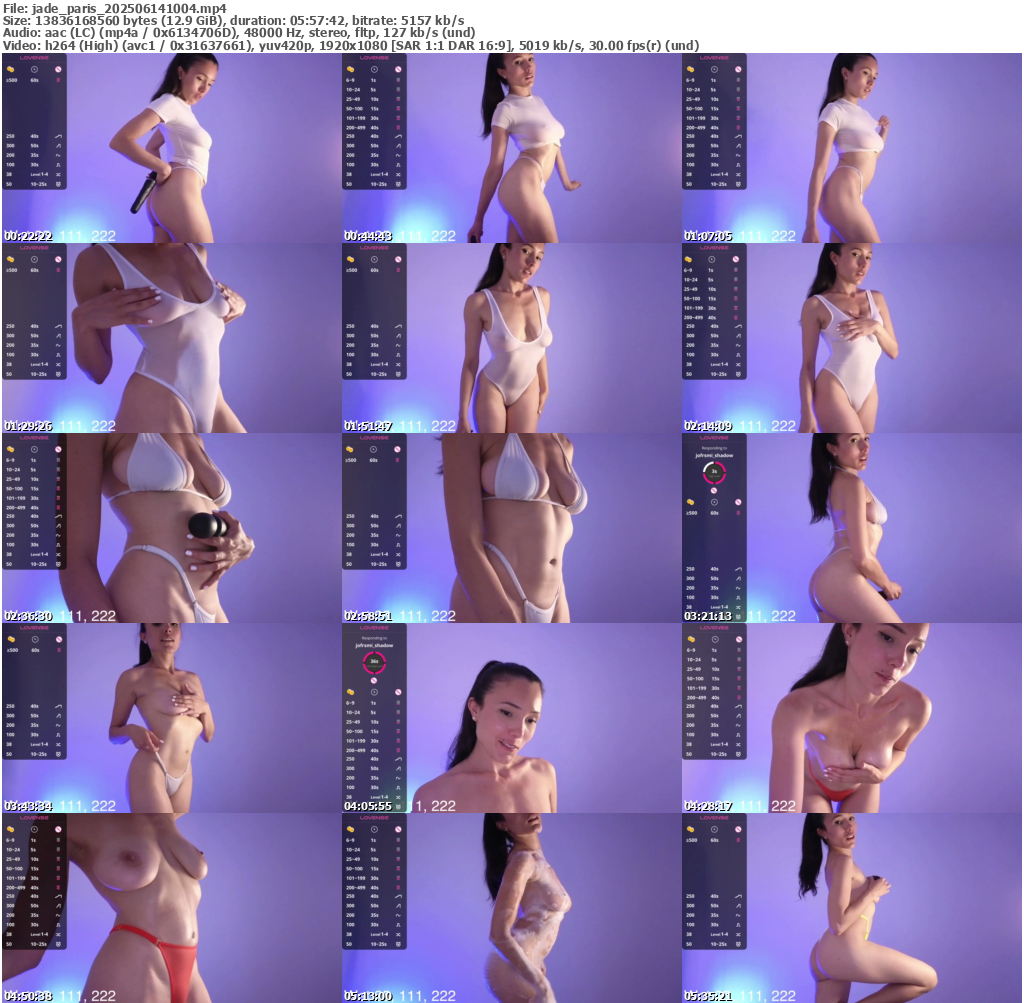1024x1003 pixels.
Task: Open the thumbnail timestamped 02:58:51
Action: 511,528
